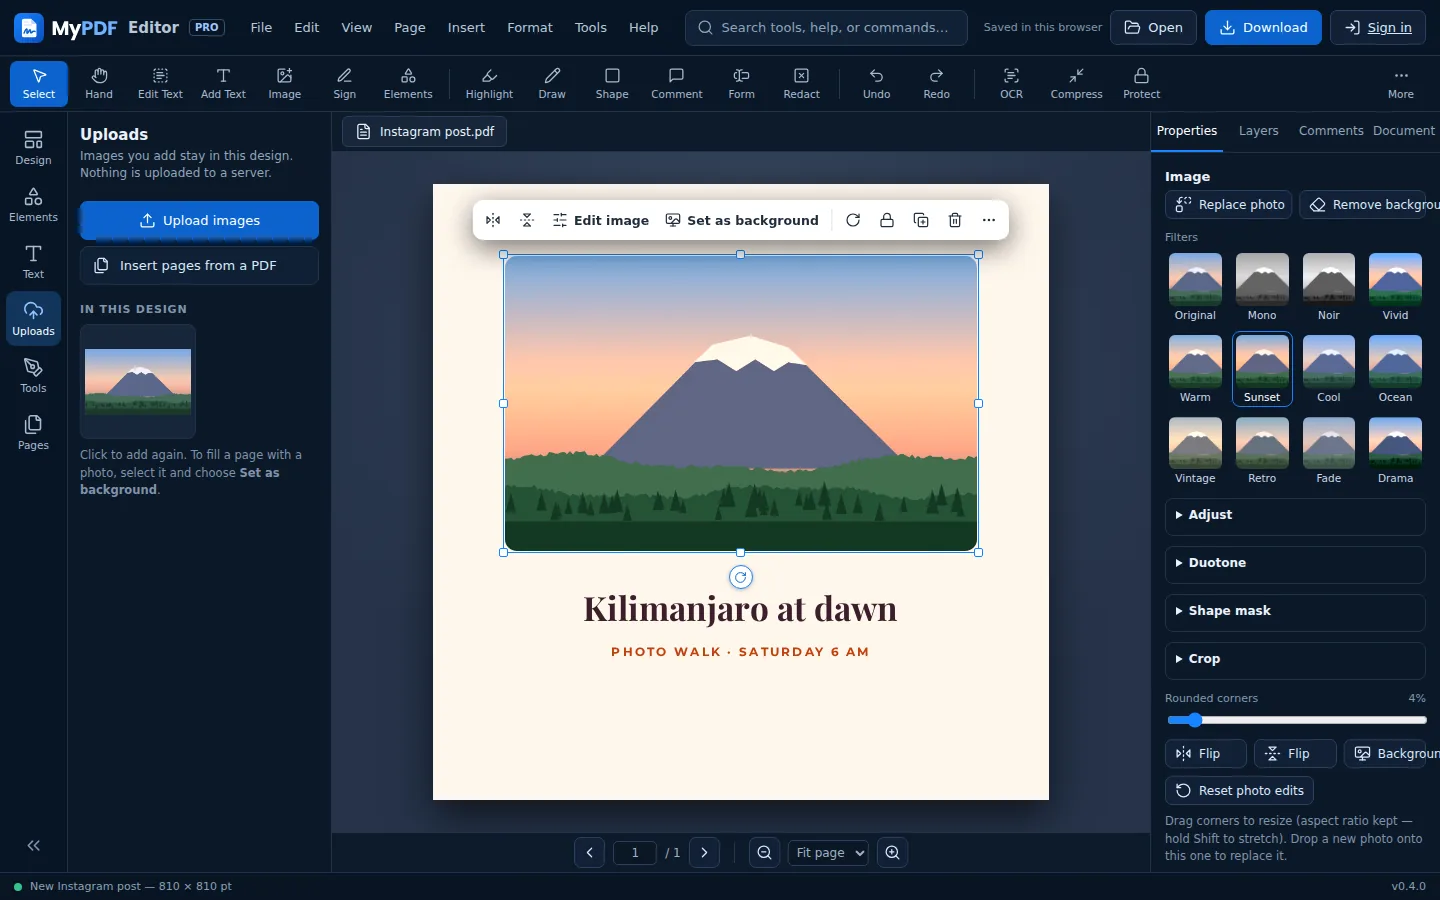This screenshot has height=900, width=1440.
Task: Activate the Redact tool
Action: tap(801, 84)
